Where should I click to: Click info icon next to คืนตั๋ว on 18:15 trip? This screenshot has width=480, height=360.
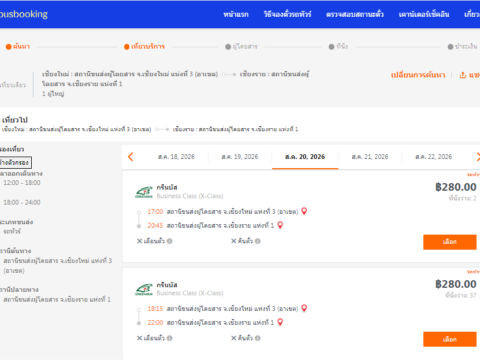tap(258, 338)
